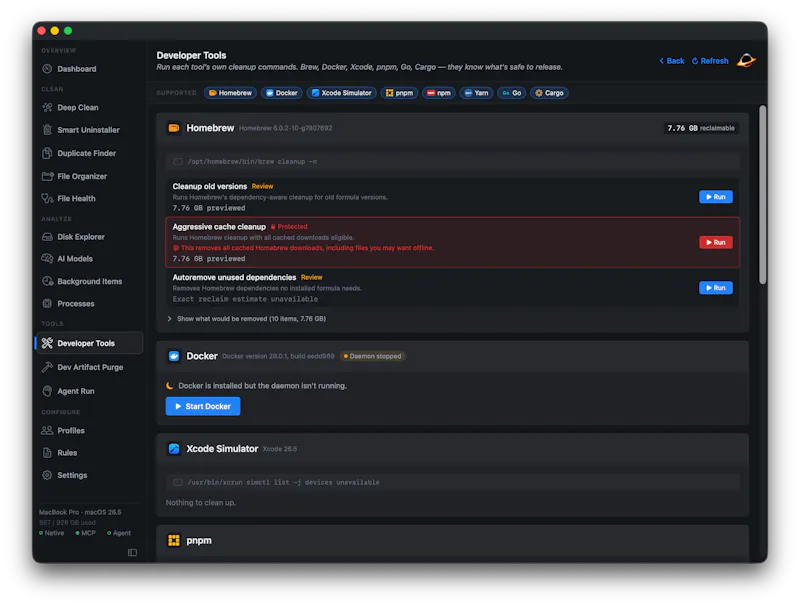Click the Background Items icon

[47, 281]
